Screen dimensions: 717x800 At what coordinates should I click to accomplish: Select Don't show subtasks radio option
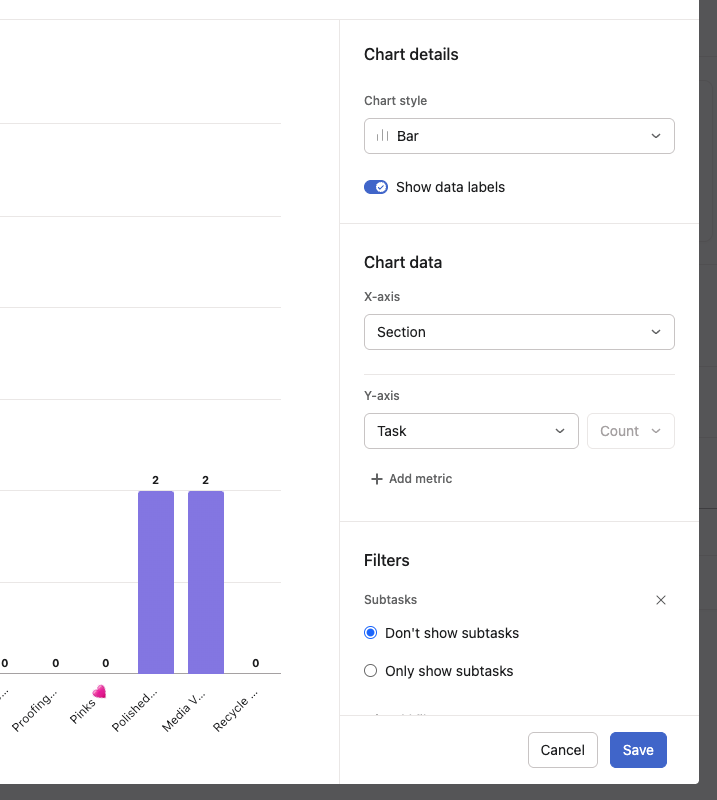(371, 633)
